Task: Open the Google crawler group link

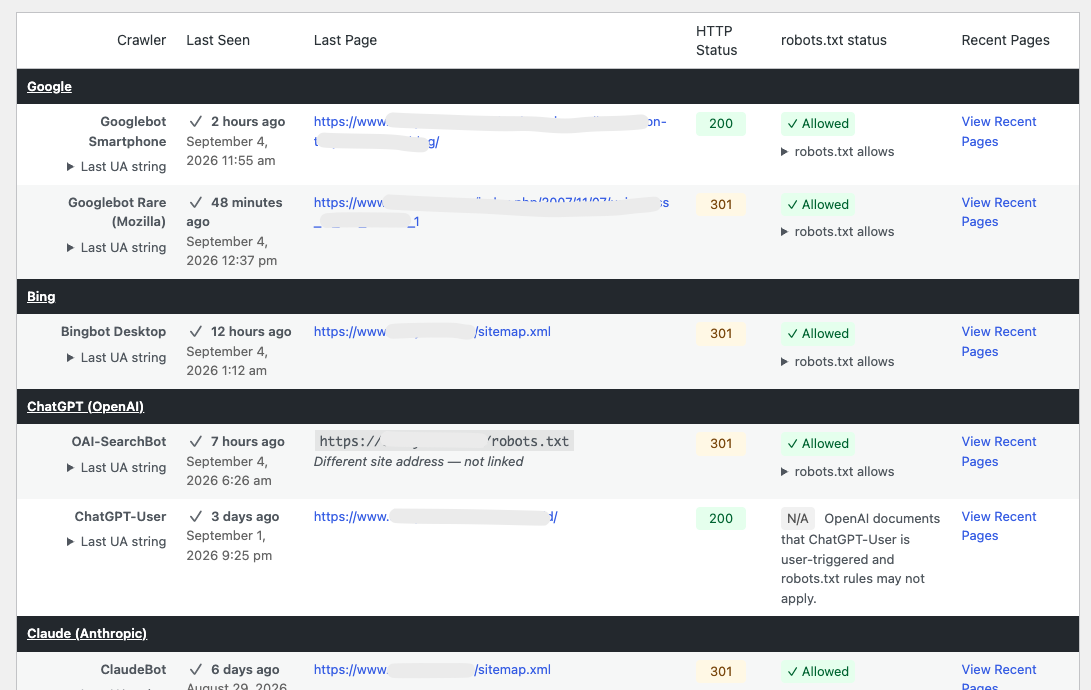Action: click(x=49, y=86)
